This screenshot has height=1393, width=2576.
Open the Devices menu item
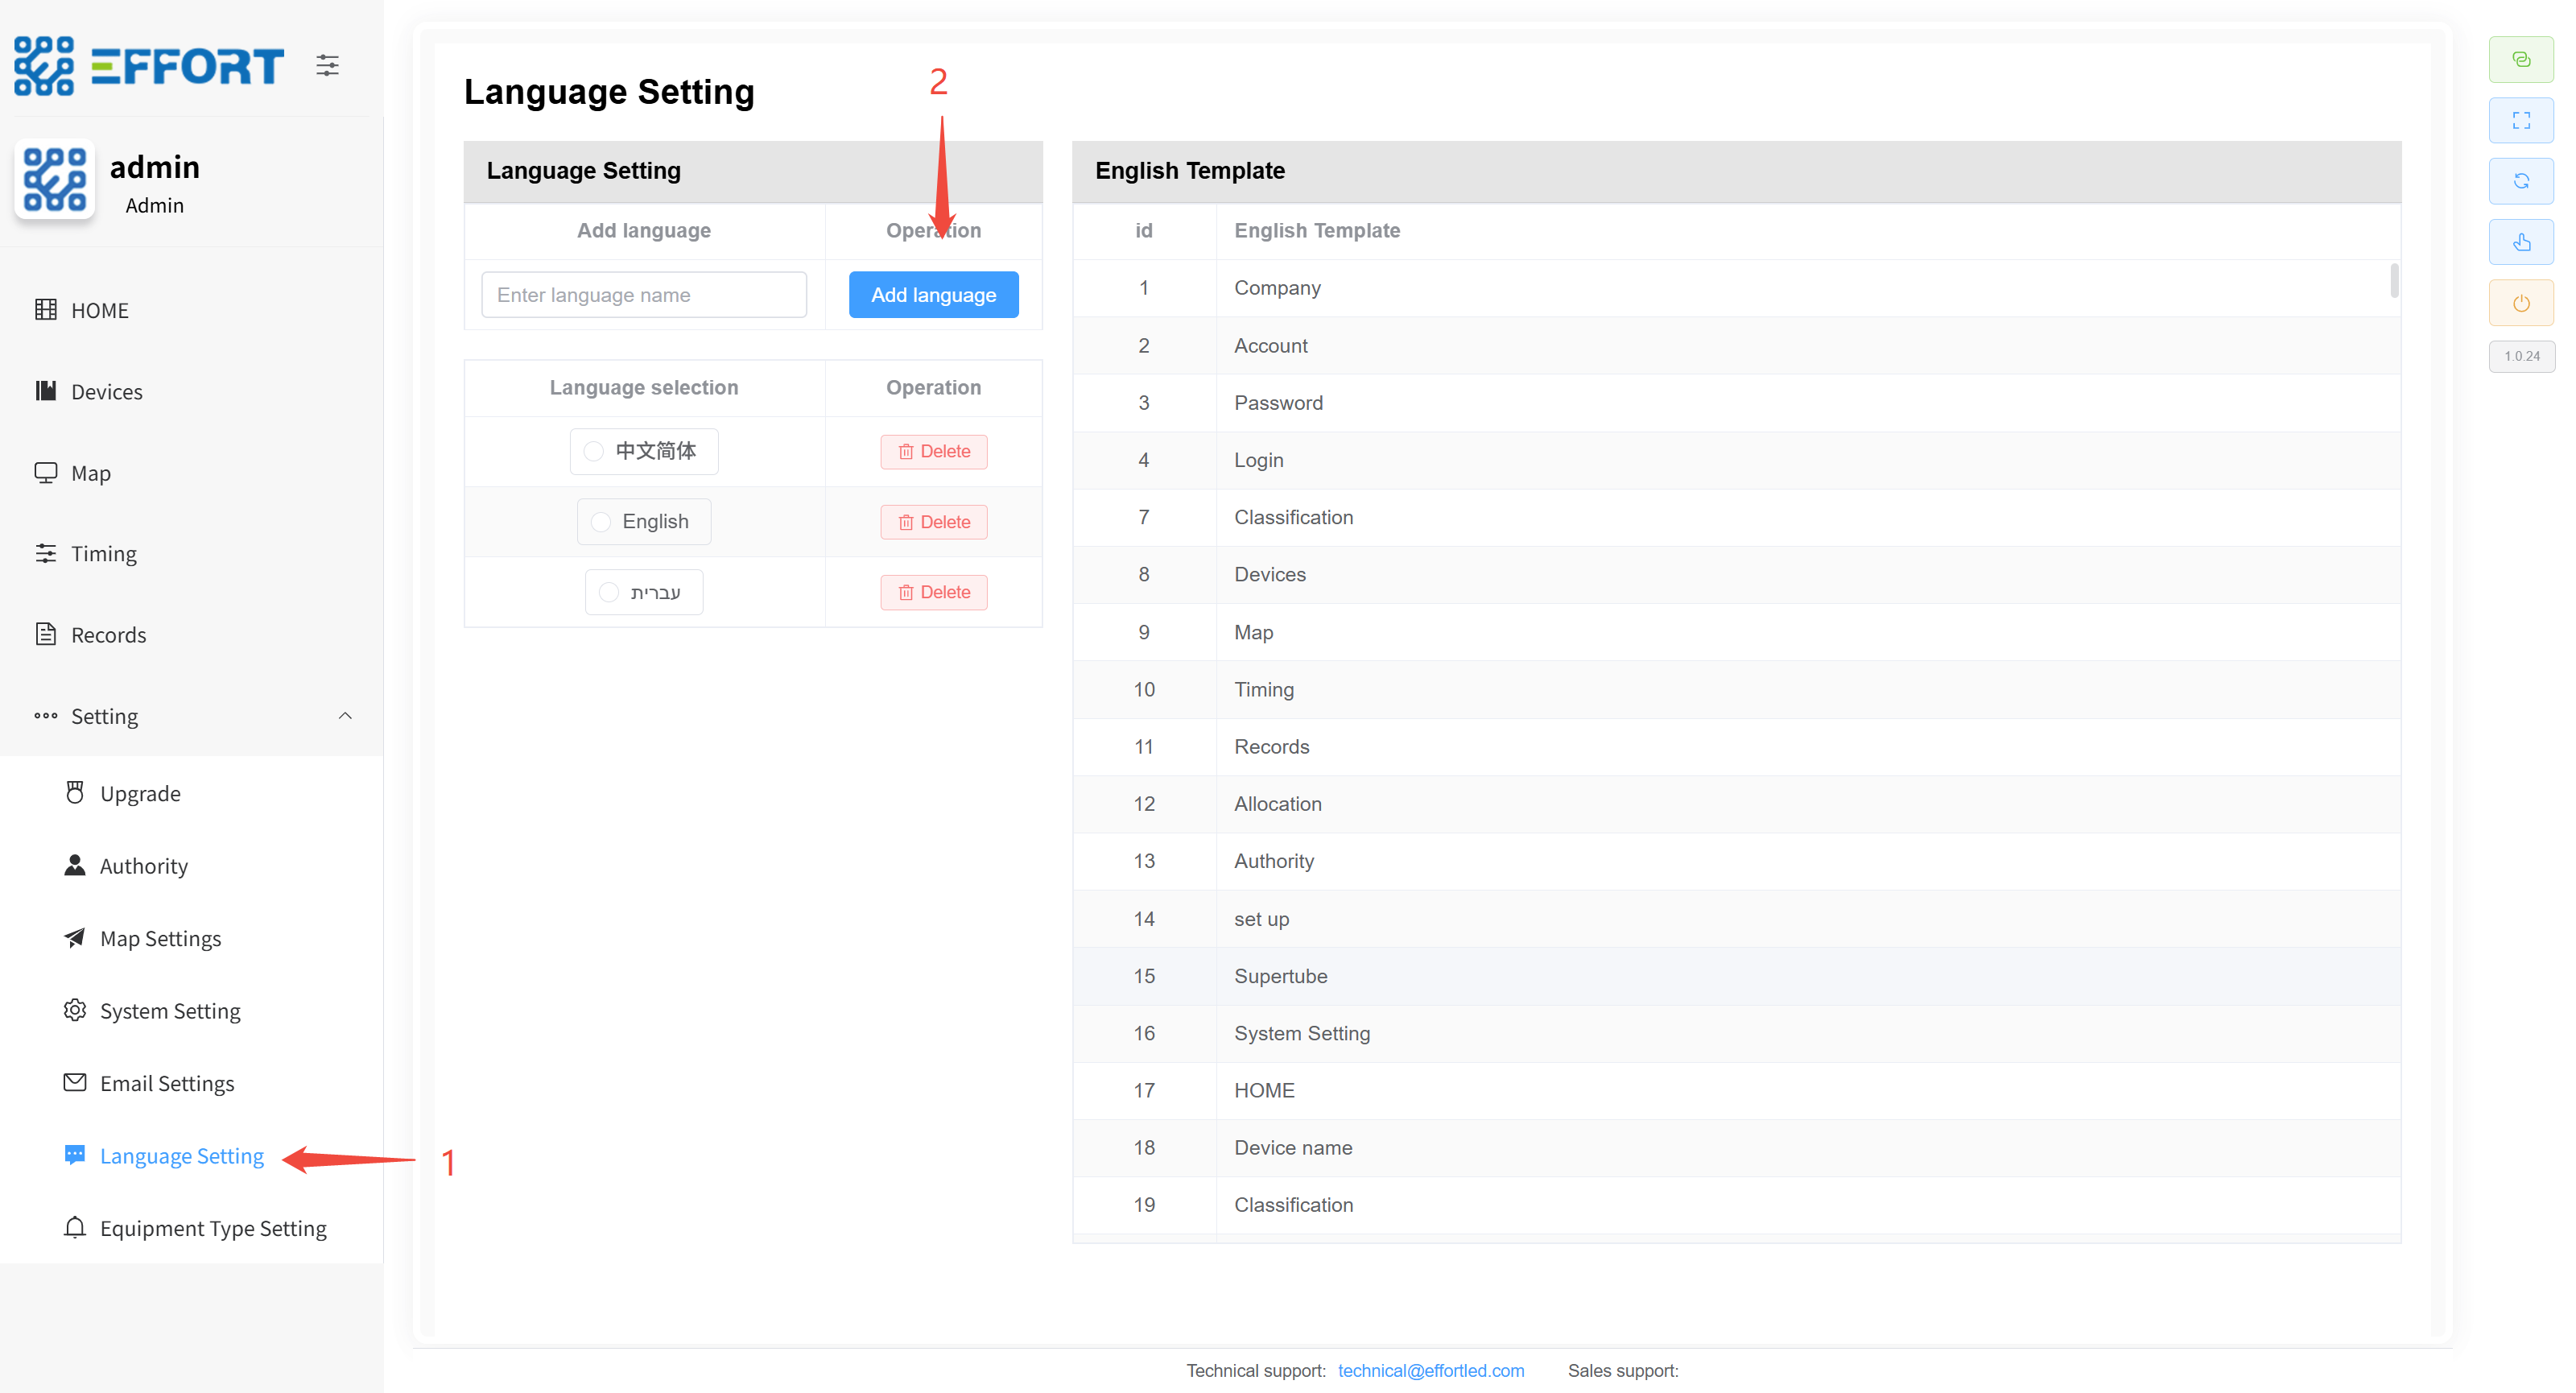point(106,392)
